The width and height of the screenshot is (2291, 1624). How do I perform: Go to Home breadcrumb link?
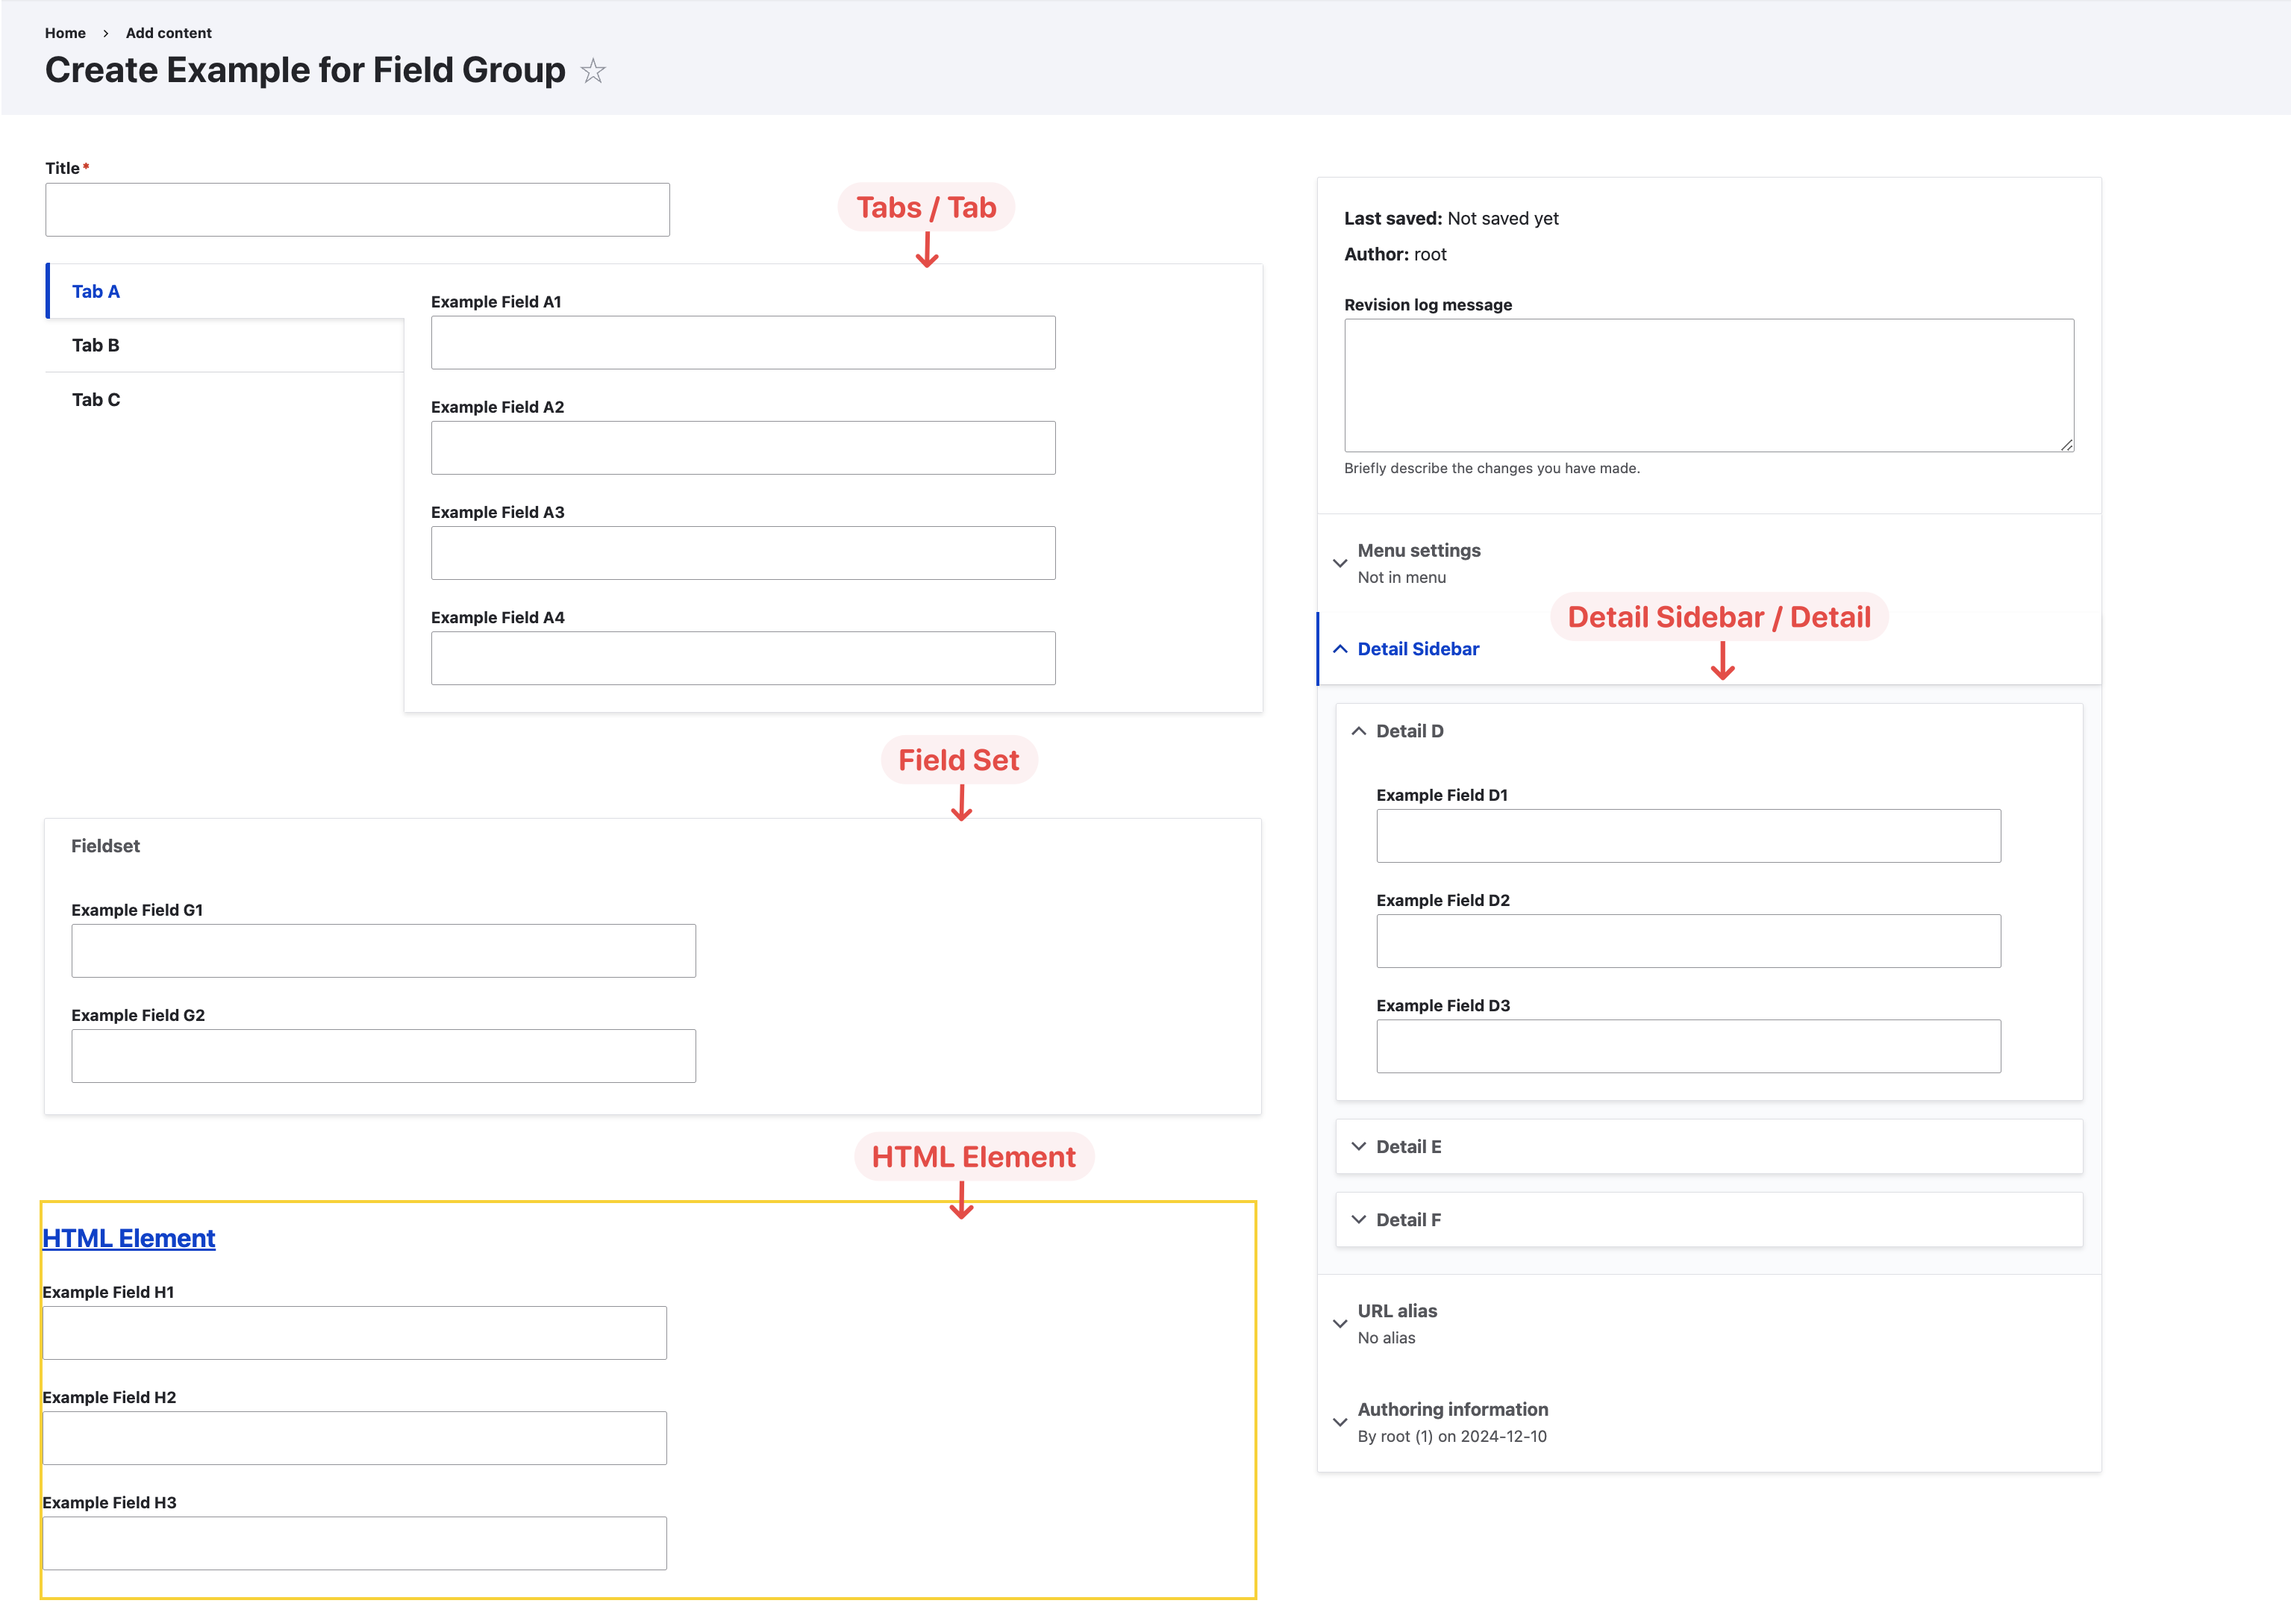(x=65, y=33)
